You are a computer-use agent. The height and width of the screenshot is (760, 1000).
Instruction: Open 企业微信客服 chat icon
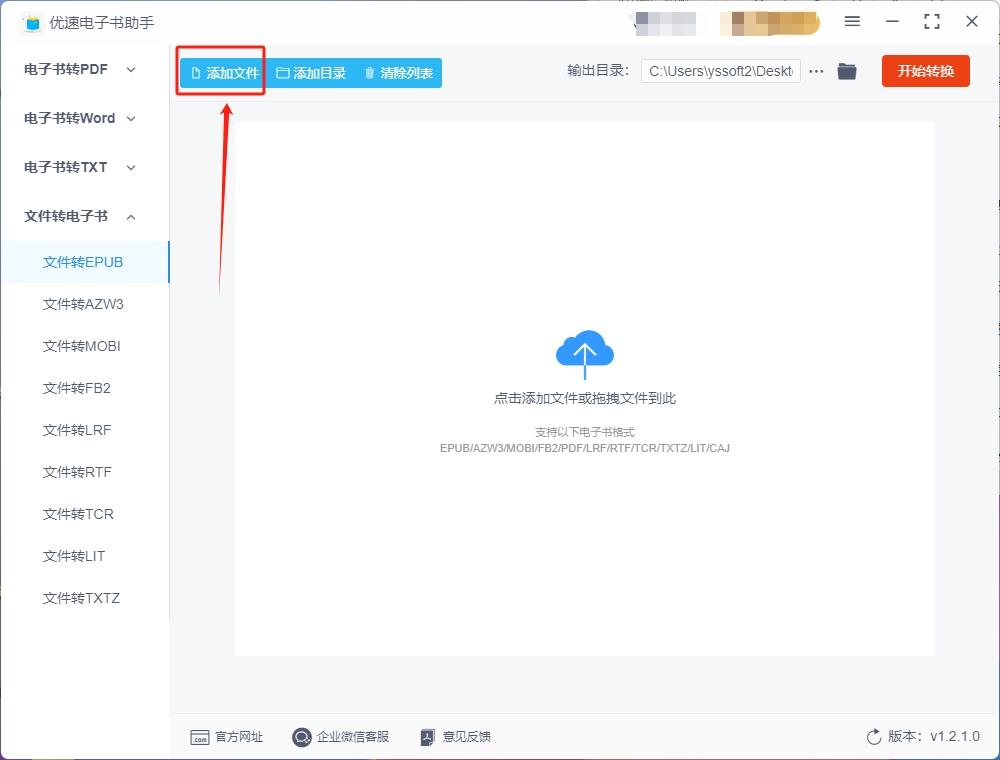[301, 737]
